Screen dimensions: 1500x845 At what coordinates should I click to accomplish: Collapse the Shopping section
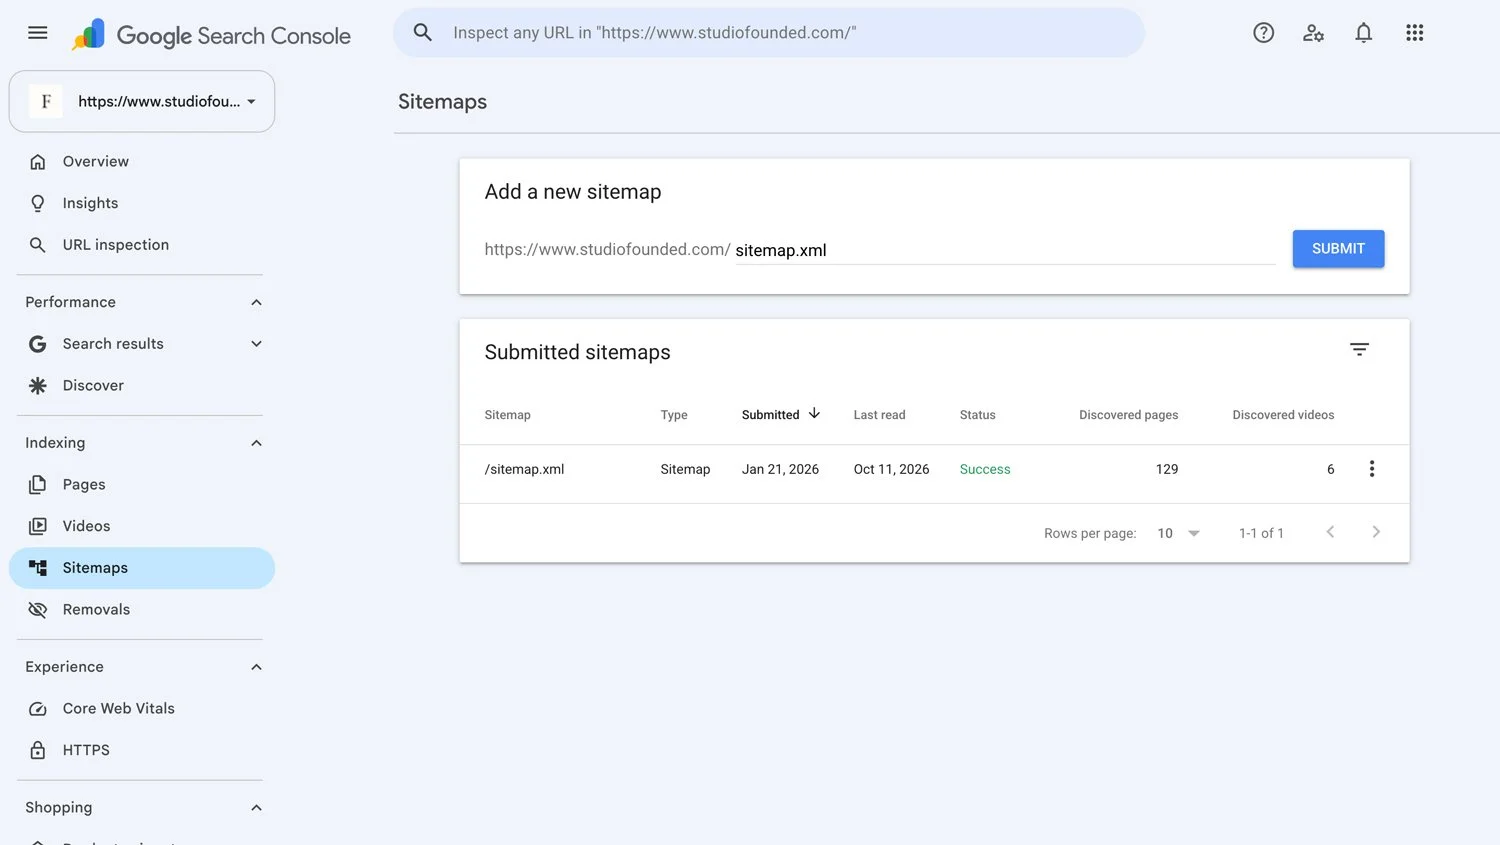pos(256,808)
